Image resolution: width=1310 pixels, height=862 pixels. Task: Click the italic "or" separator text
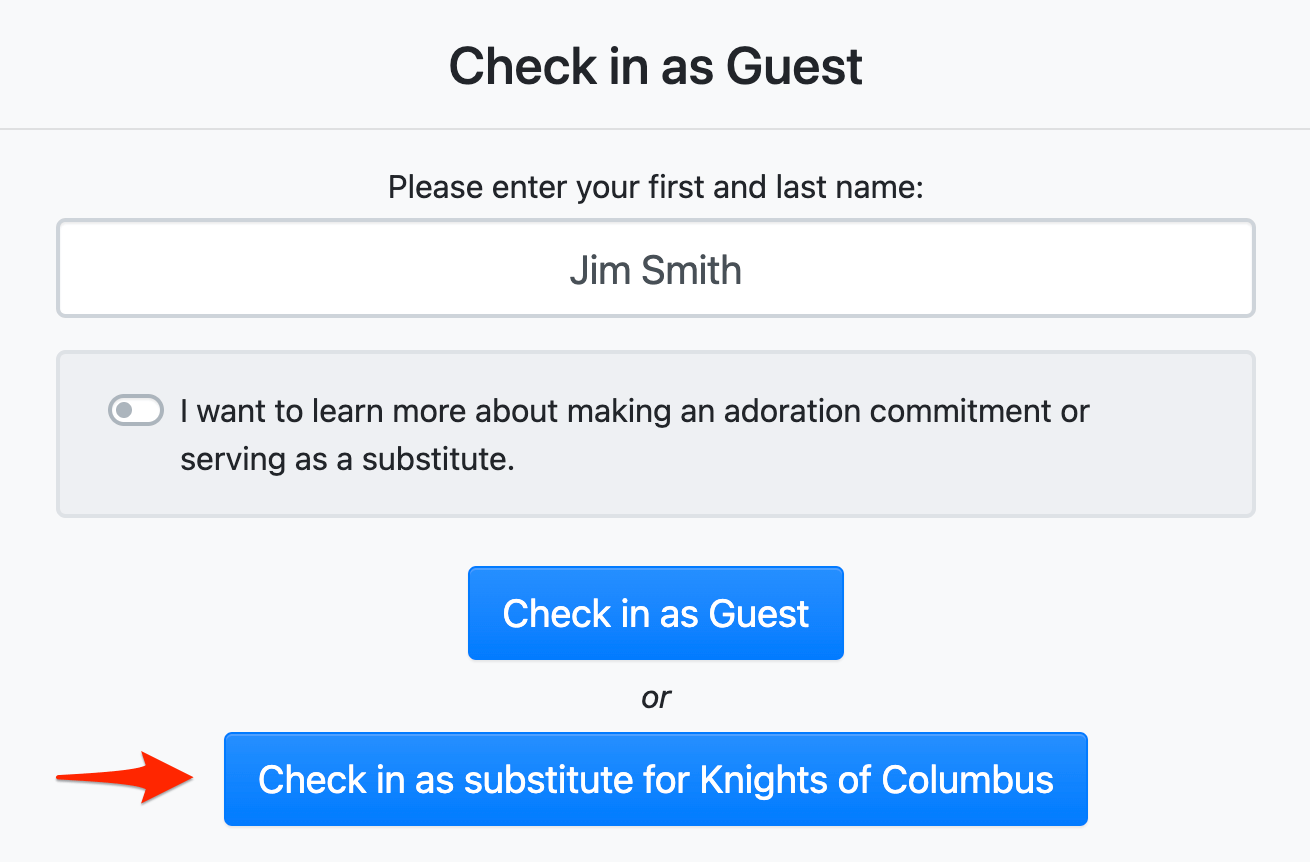coord(656,697)
